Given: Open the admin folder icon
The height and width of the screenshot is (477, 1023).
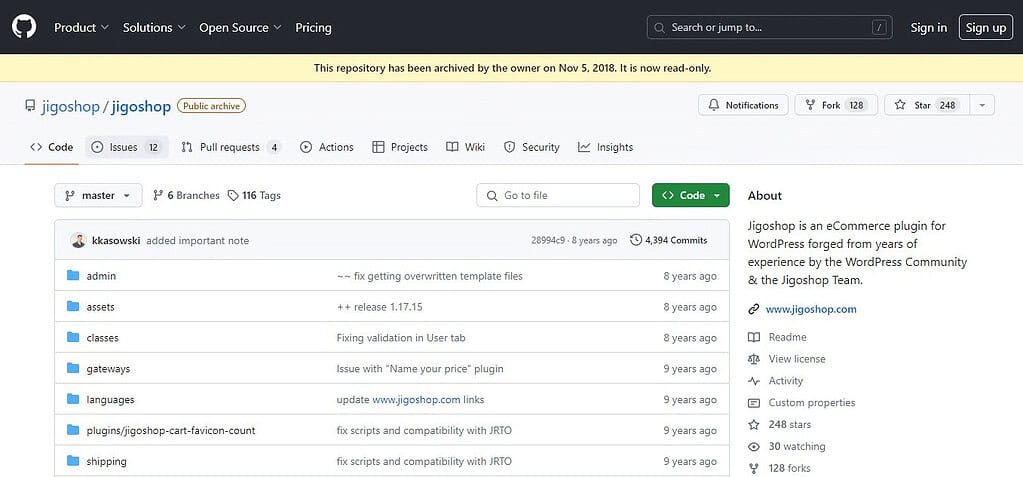Looking at the screenshot, I should (x=73, y=275).
